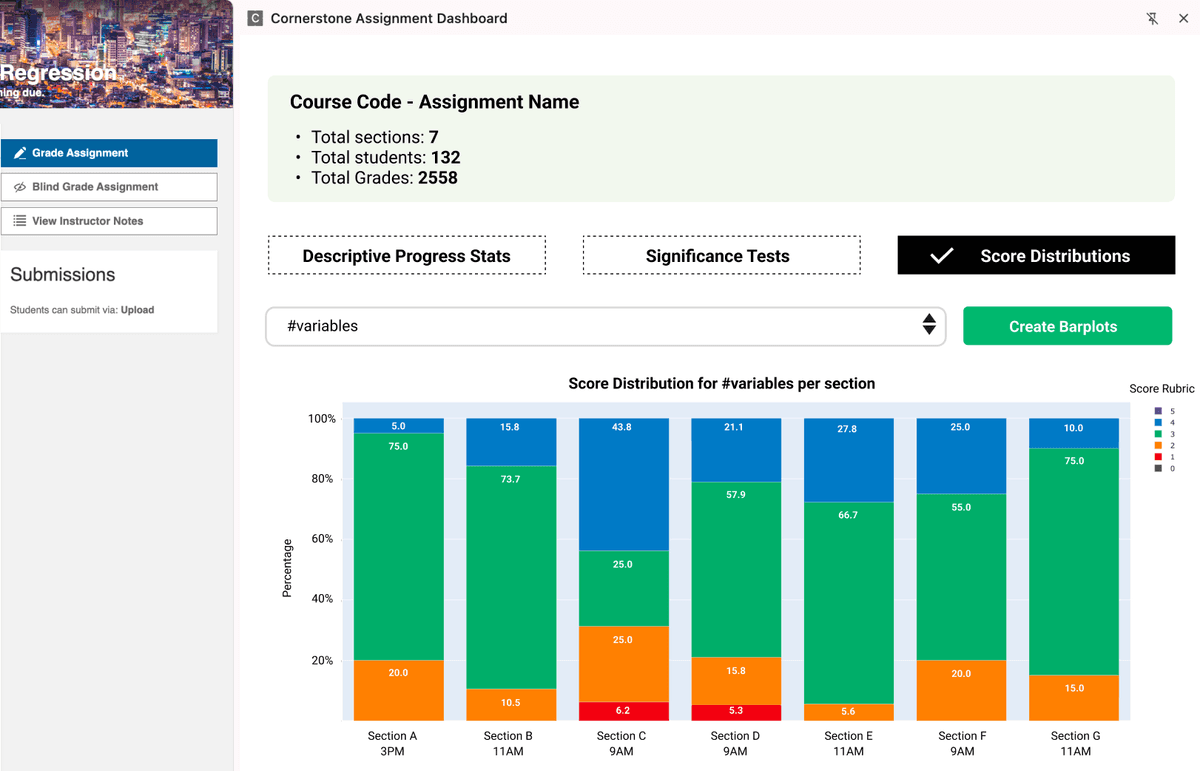The image size is (1200, 771).
Task: Select the blue score 4 legend swatch
Action: click(1158, 423)
